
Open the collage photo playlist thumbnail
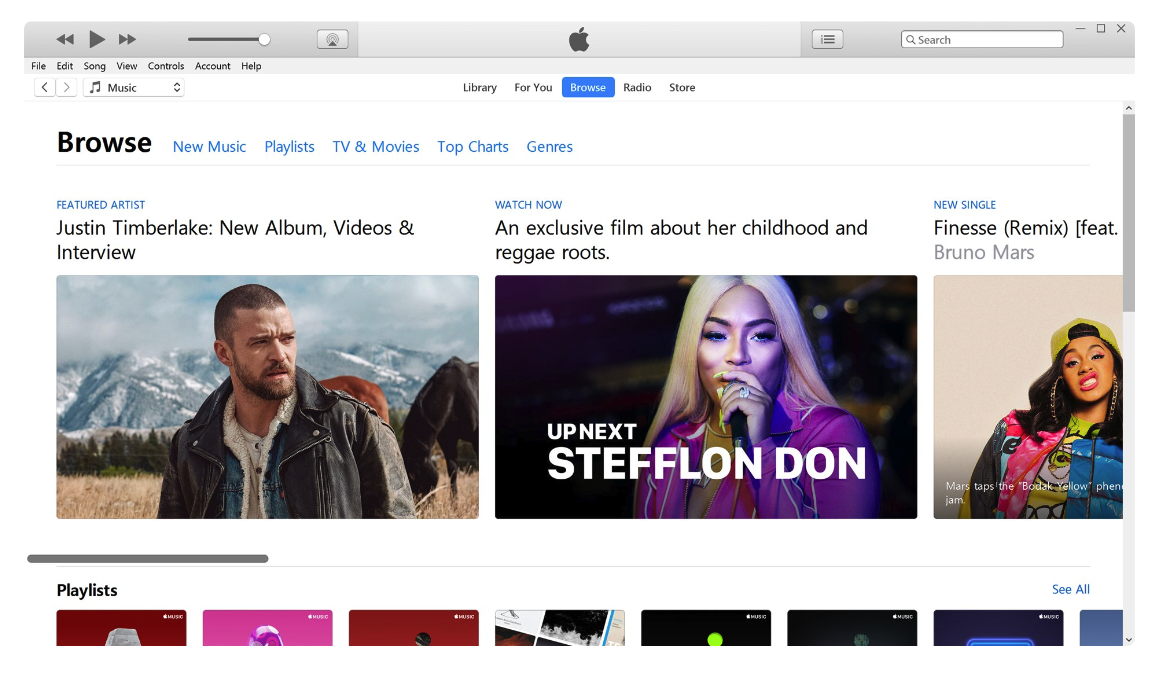tap(560, 628)
